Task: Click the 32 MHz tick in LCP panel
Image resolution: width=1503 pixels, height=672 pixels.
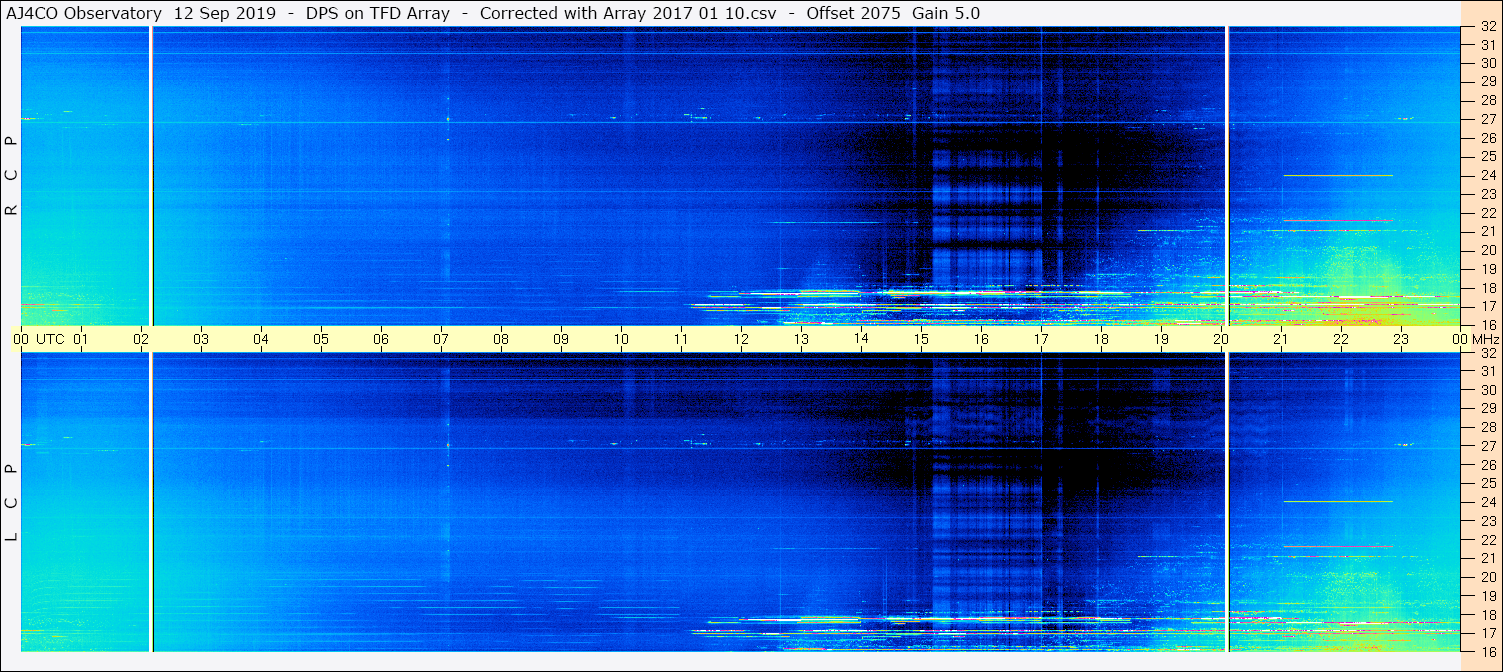Action: [x=1488, y=353]
